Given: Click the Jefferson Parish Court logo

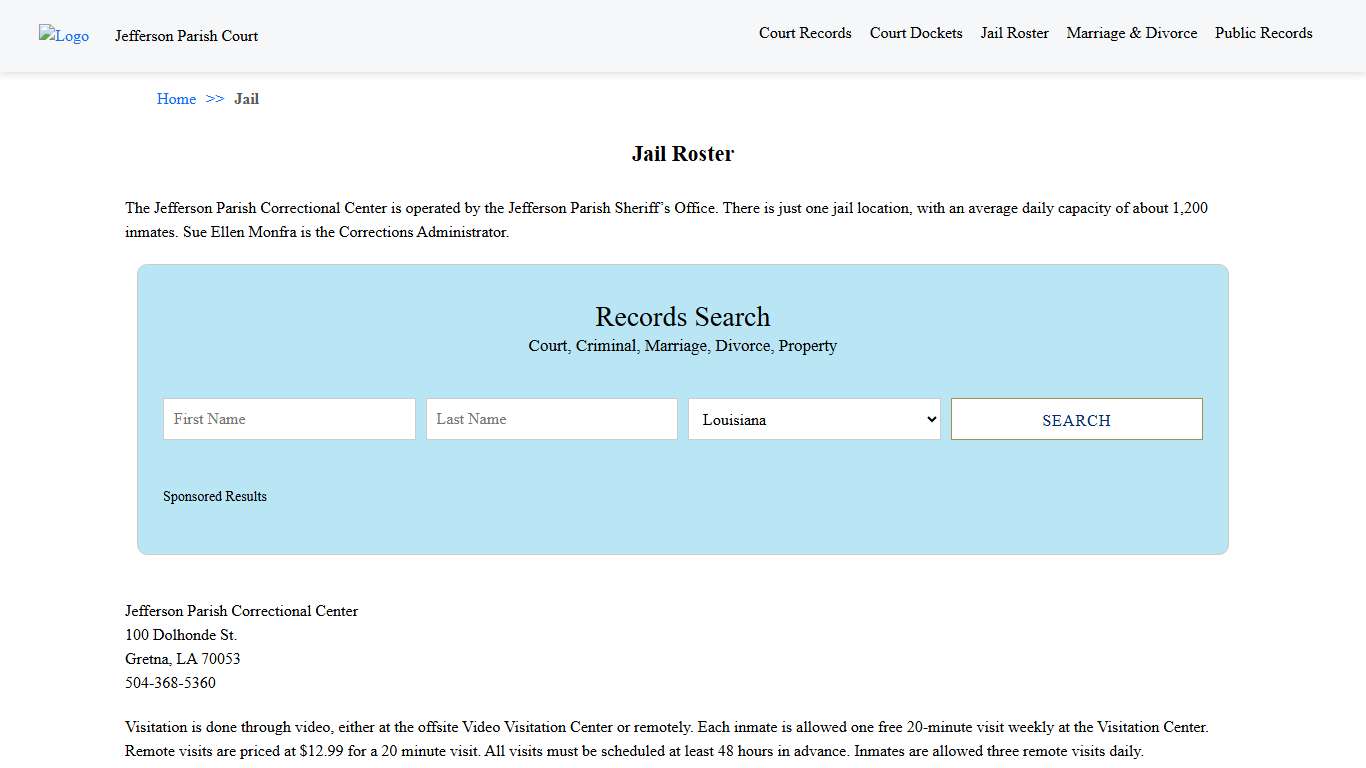Looking at the screenshot, I should 63,36.
